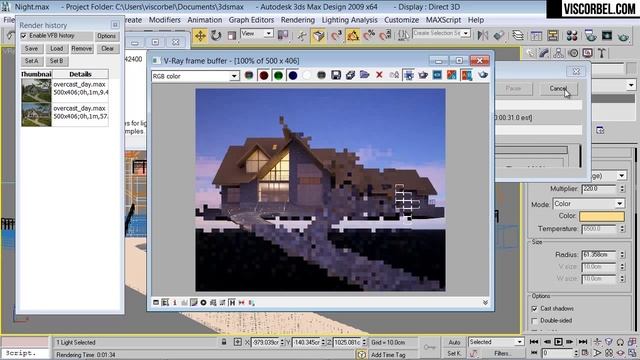Open the MAXScript menu
The width and height of the screenshot is (640, 360).
point(443,20)
